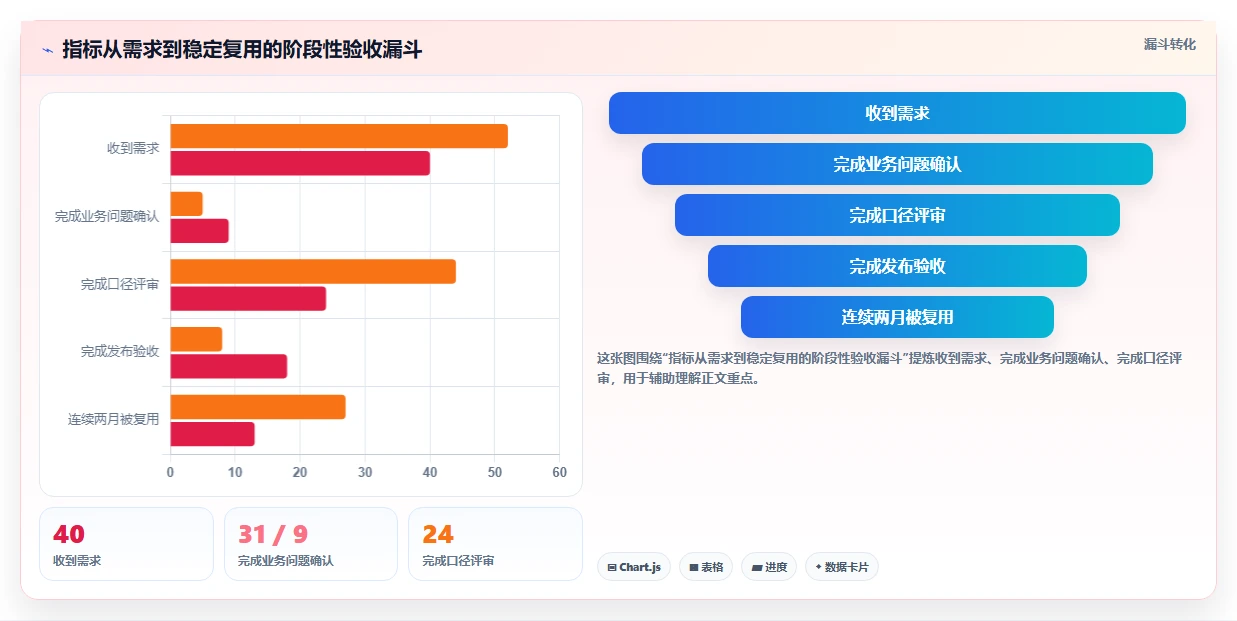This screenshot has width=1237, height=621.
Task: Click the red bar for 收到需求
Action: (300, 163)
